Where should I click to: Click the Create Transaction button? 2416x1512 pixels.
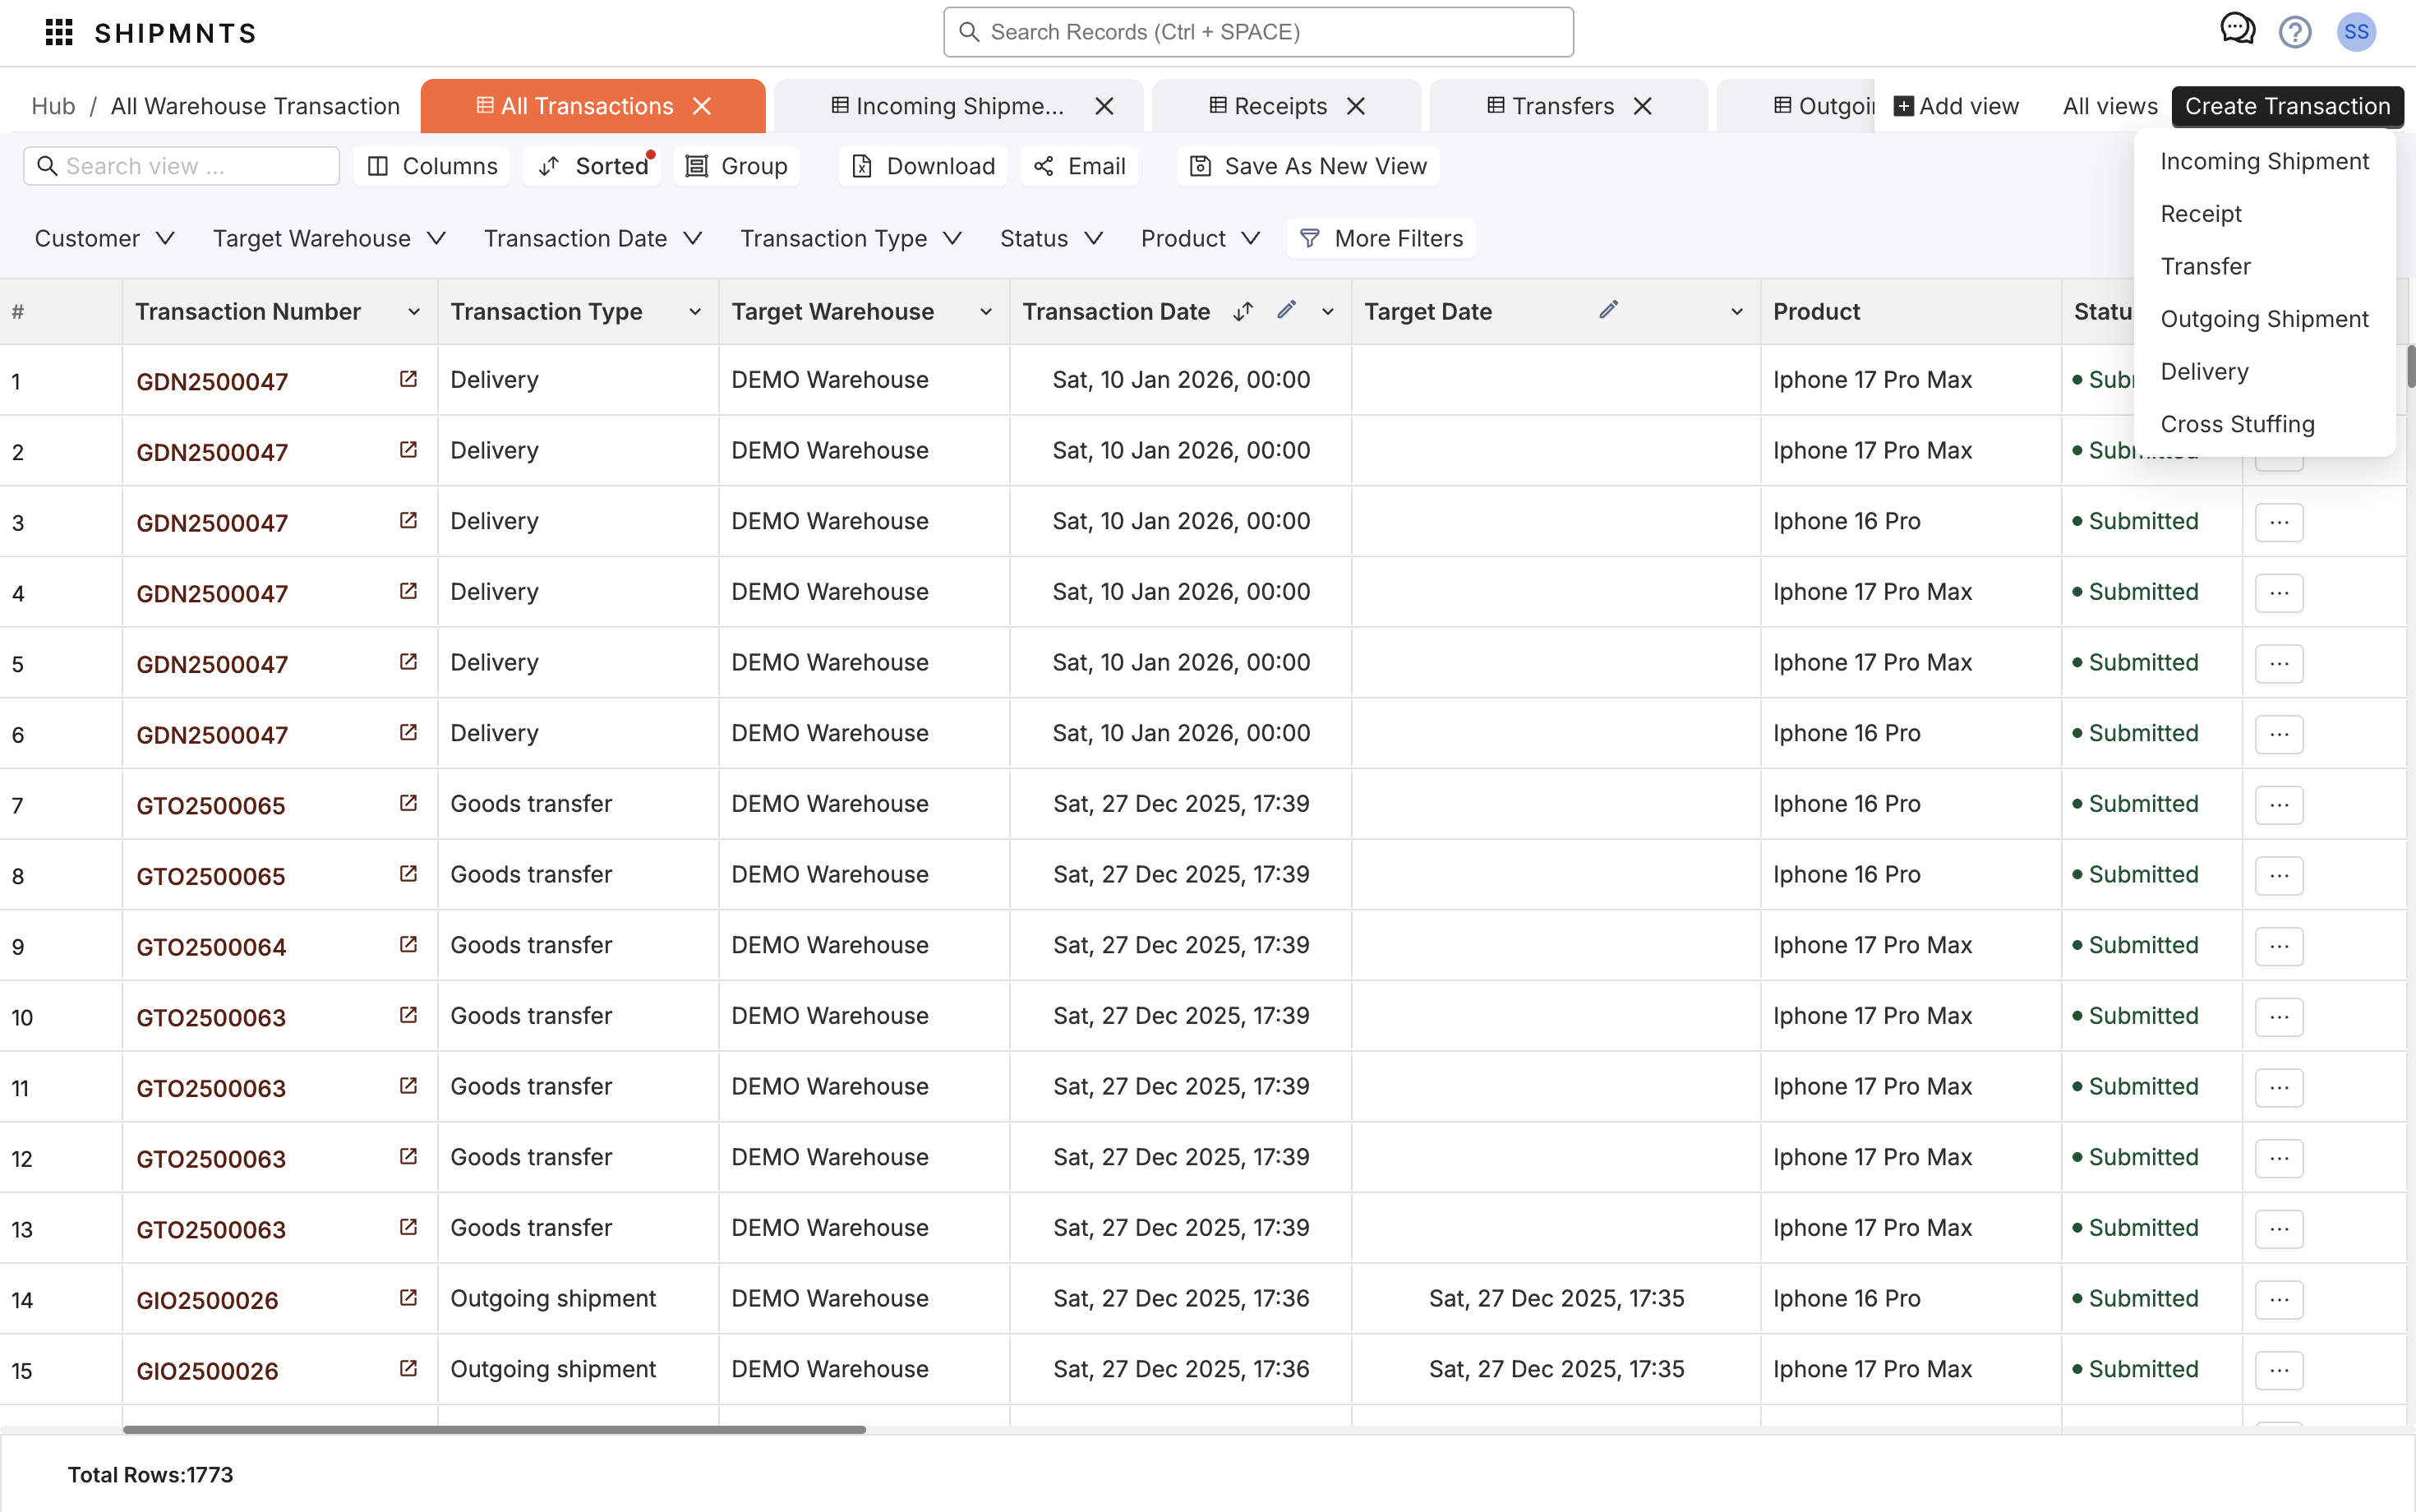(x=2287, y=106)
